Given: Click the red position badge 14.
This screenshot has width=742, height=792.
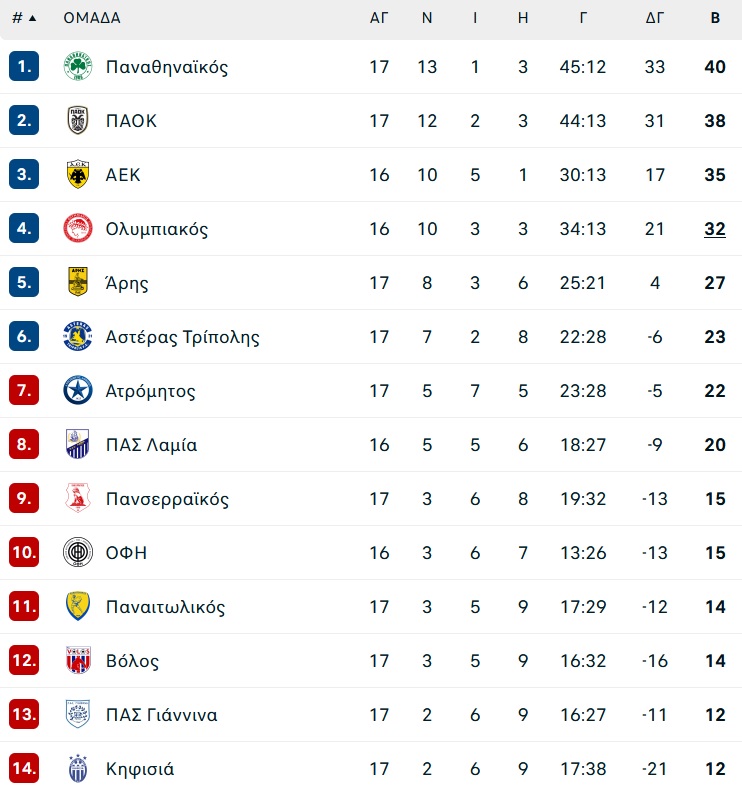Looking at the screenshot, I should click(x=24, y=768).
